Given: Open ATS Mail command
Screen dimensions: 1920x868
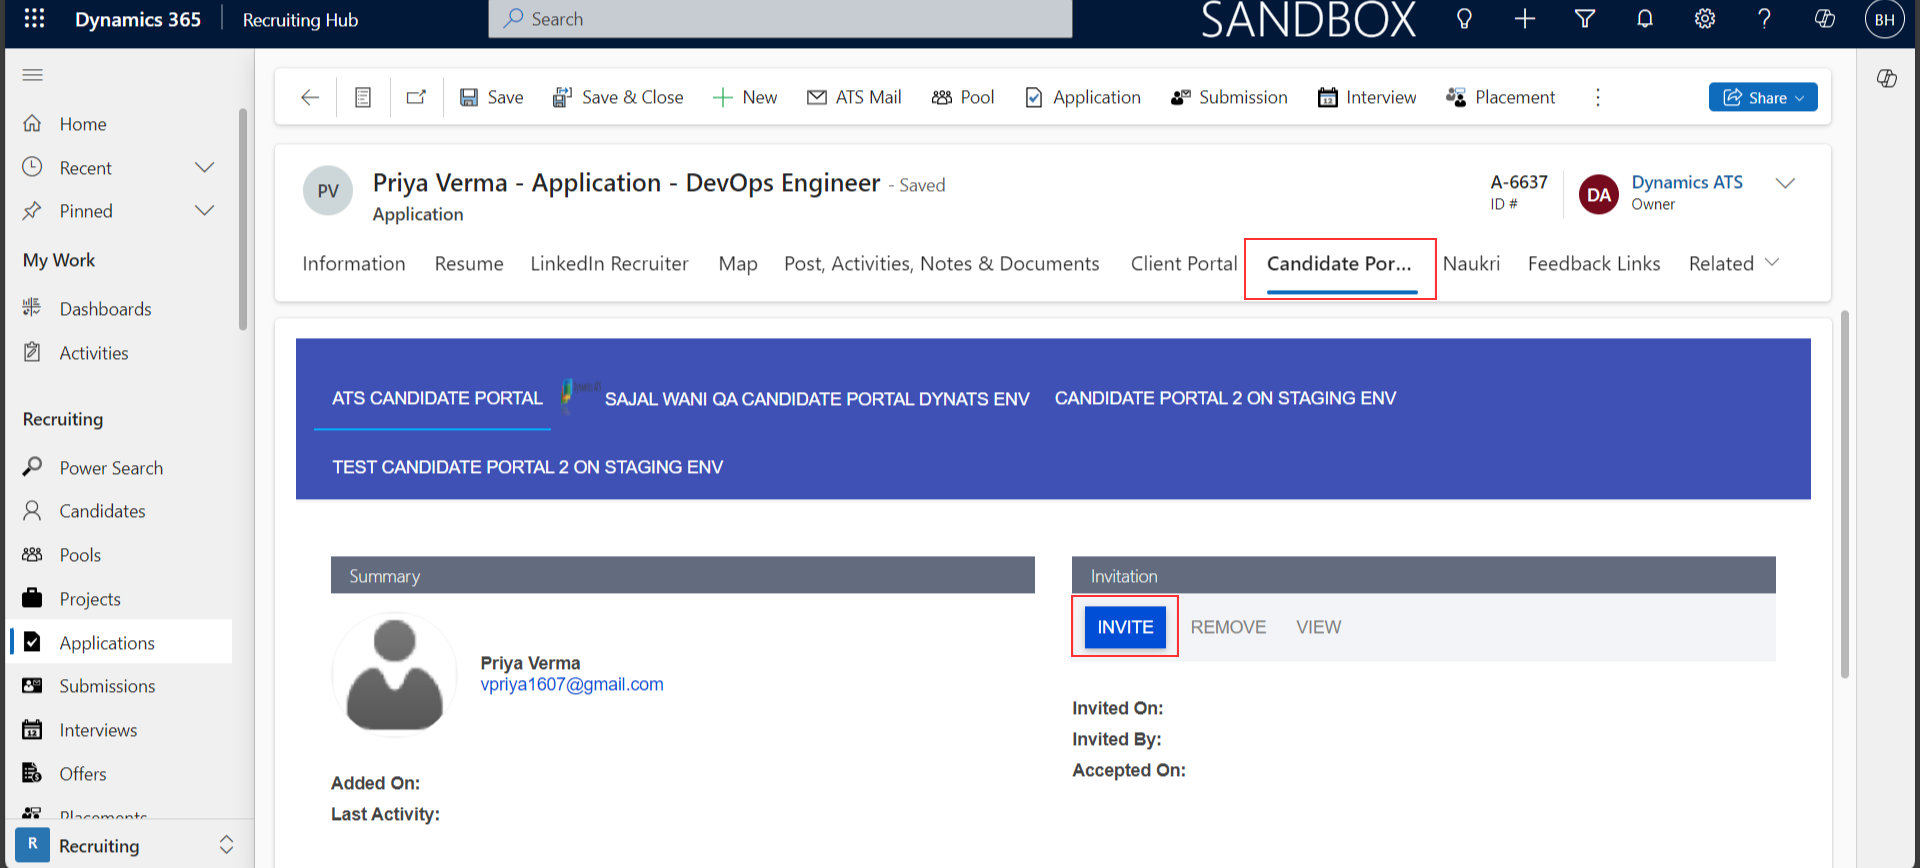Looking at the screenshot, I should click(854, 97).
